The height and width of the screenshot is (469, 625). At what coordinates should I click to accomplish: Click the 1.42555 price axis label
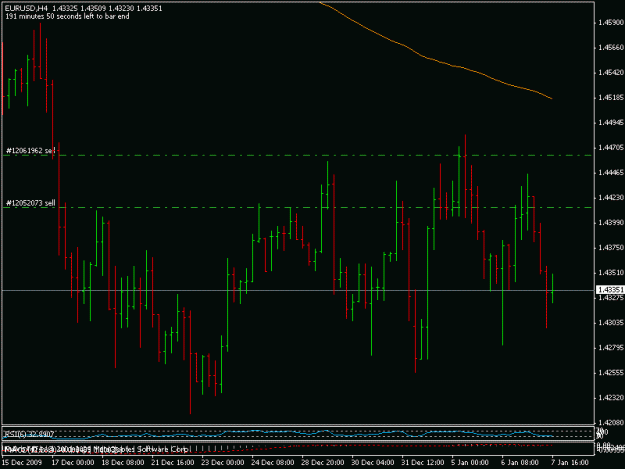[x=611, y=373]
